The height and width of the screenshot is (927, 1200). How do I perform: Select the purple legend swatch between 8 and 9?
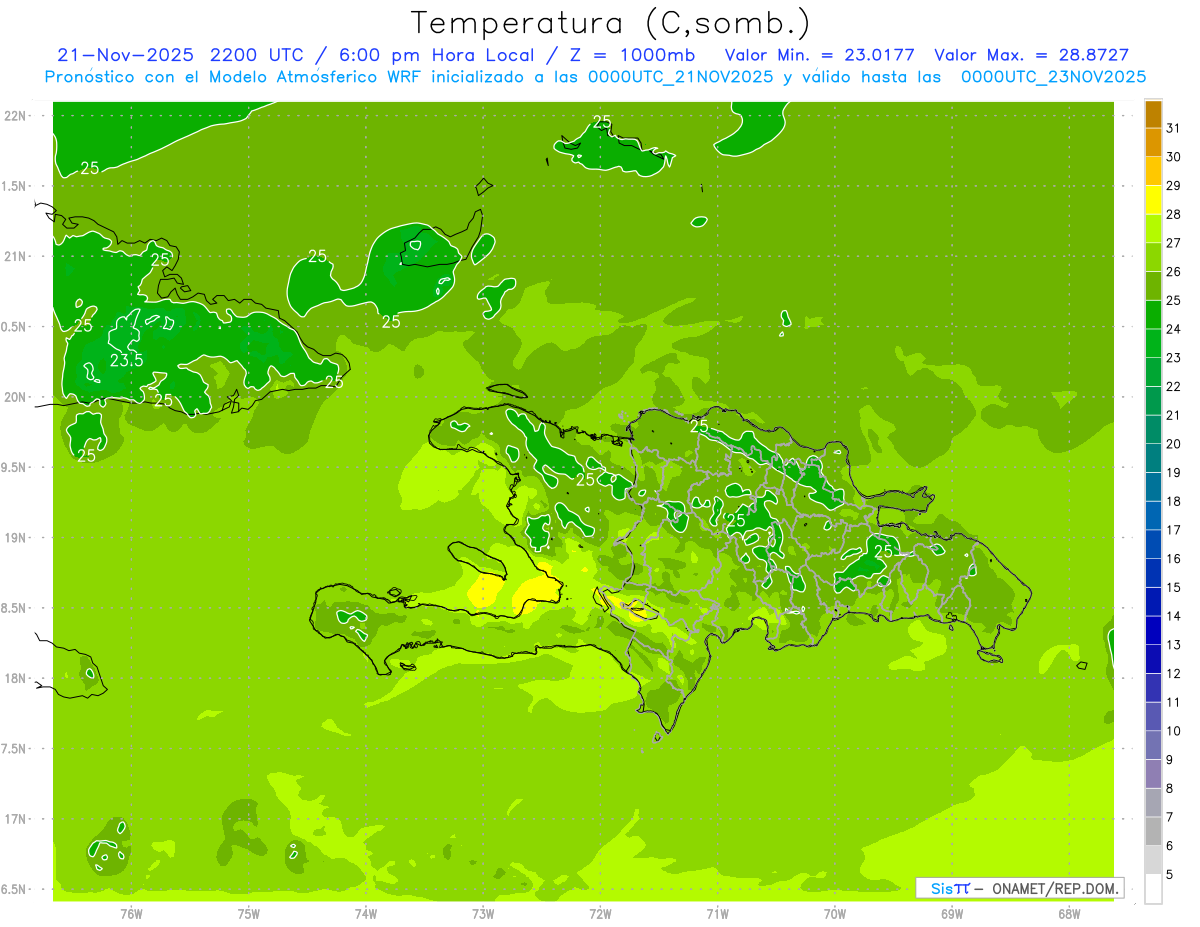[1153, 774]
